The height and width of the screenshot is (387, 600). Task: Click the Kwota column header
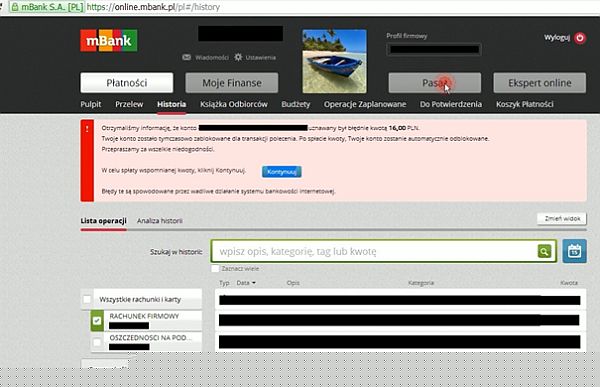point(569,283)
